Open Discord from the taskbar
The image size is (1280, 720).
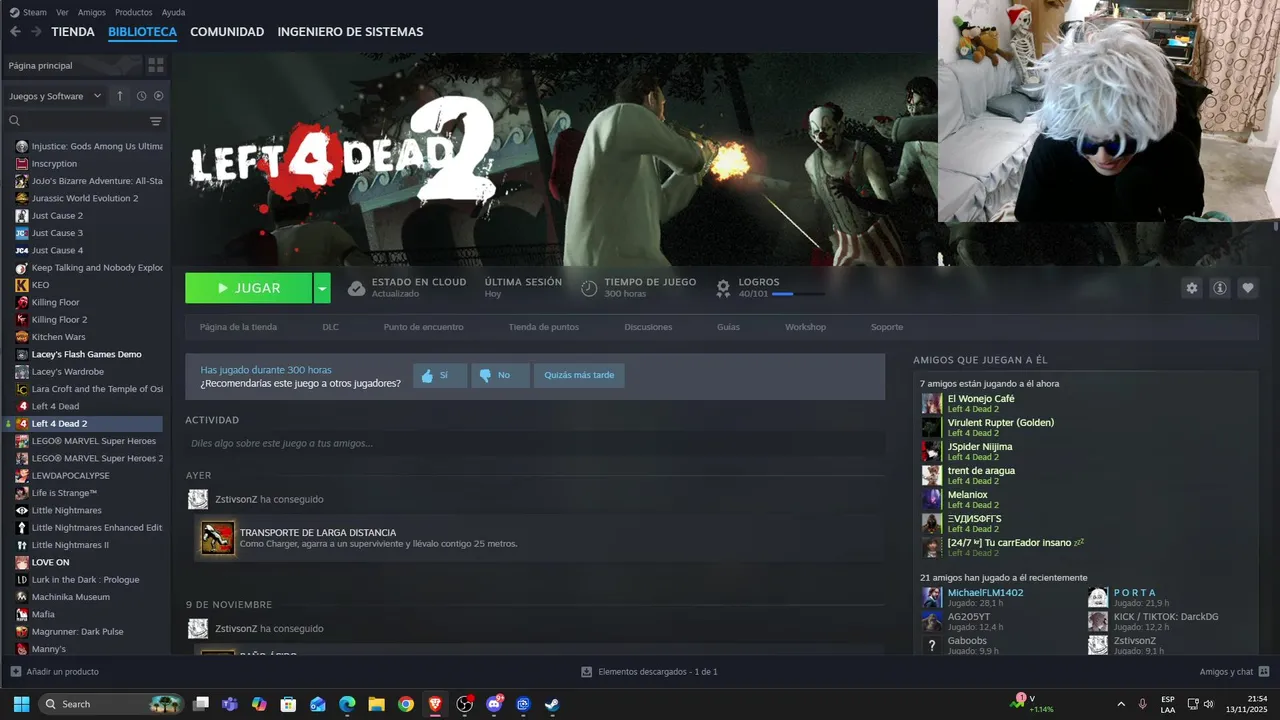point(493,704)
